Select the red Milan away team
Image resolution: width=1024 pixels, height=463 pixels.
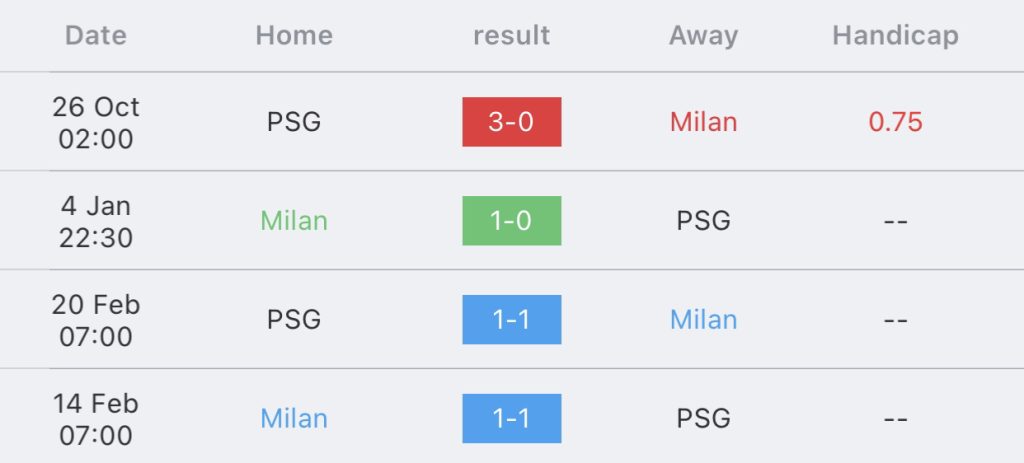(x=703, y=122)
